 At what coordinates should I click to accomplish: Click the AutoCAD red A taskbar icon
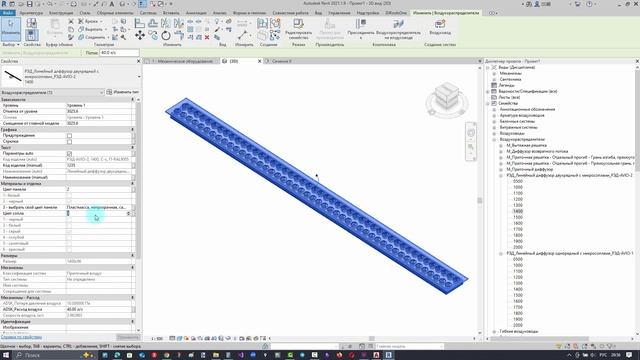(x=376, y=355)
